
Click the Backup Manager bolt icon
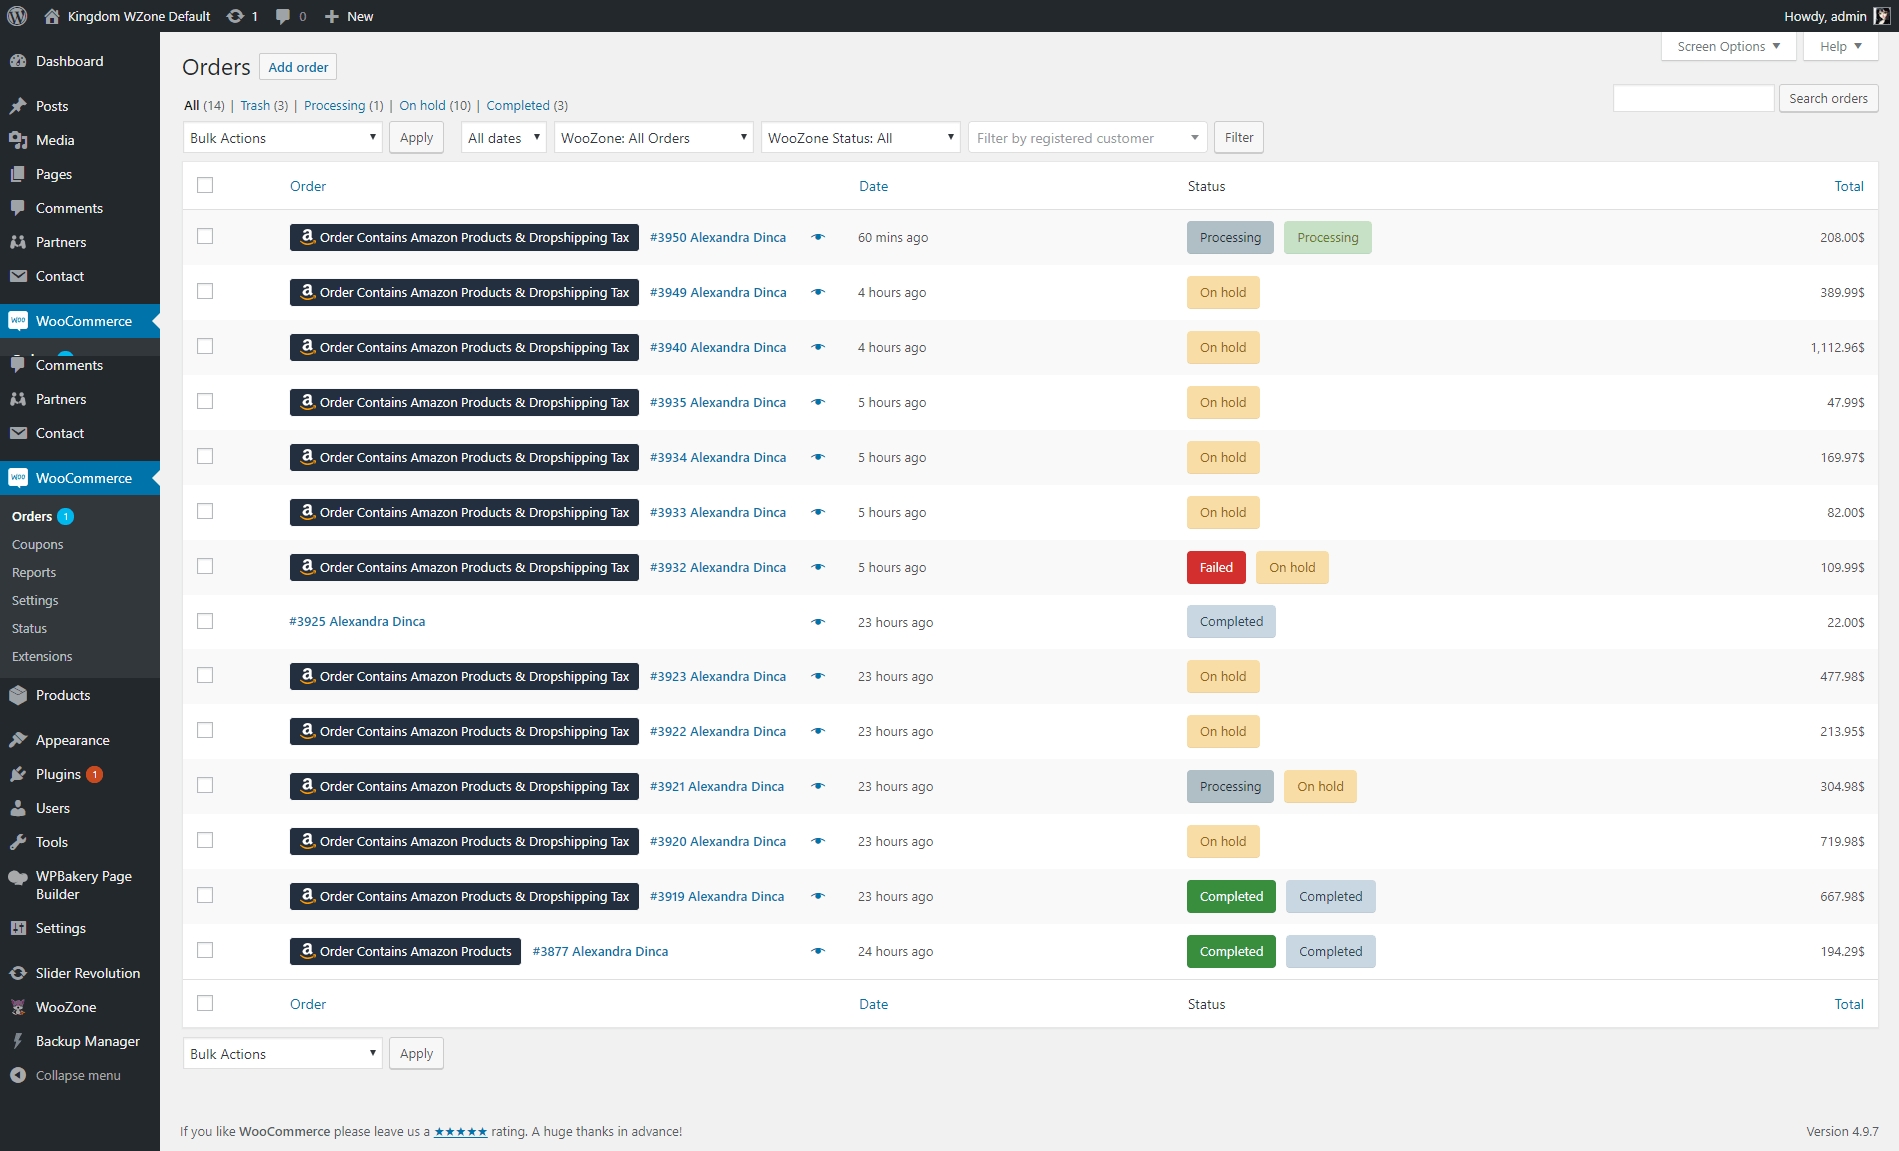[18, 1041]
